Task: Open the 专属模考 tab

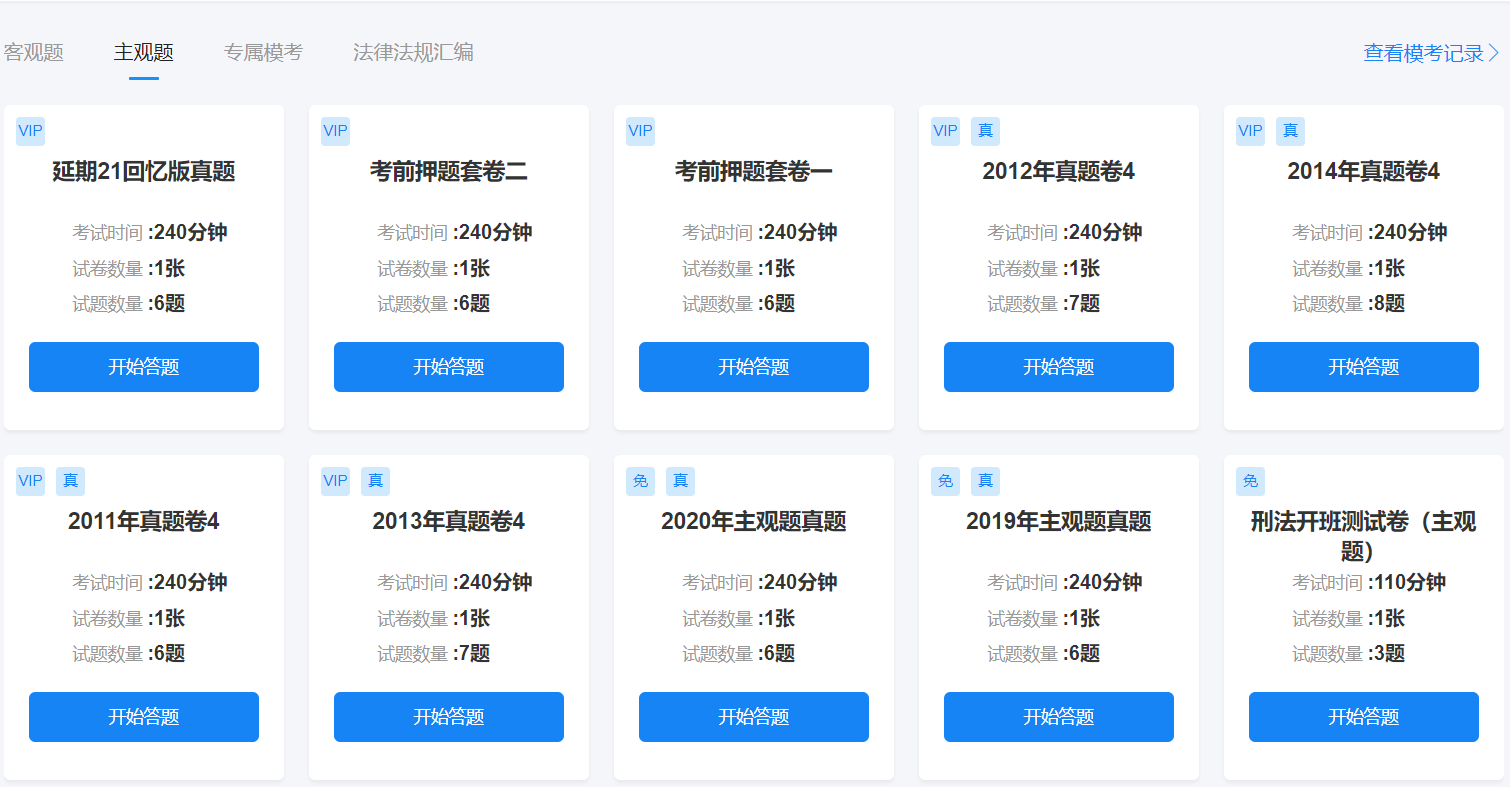Action: [x=263, y=53]
